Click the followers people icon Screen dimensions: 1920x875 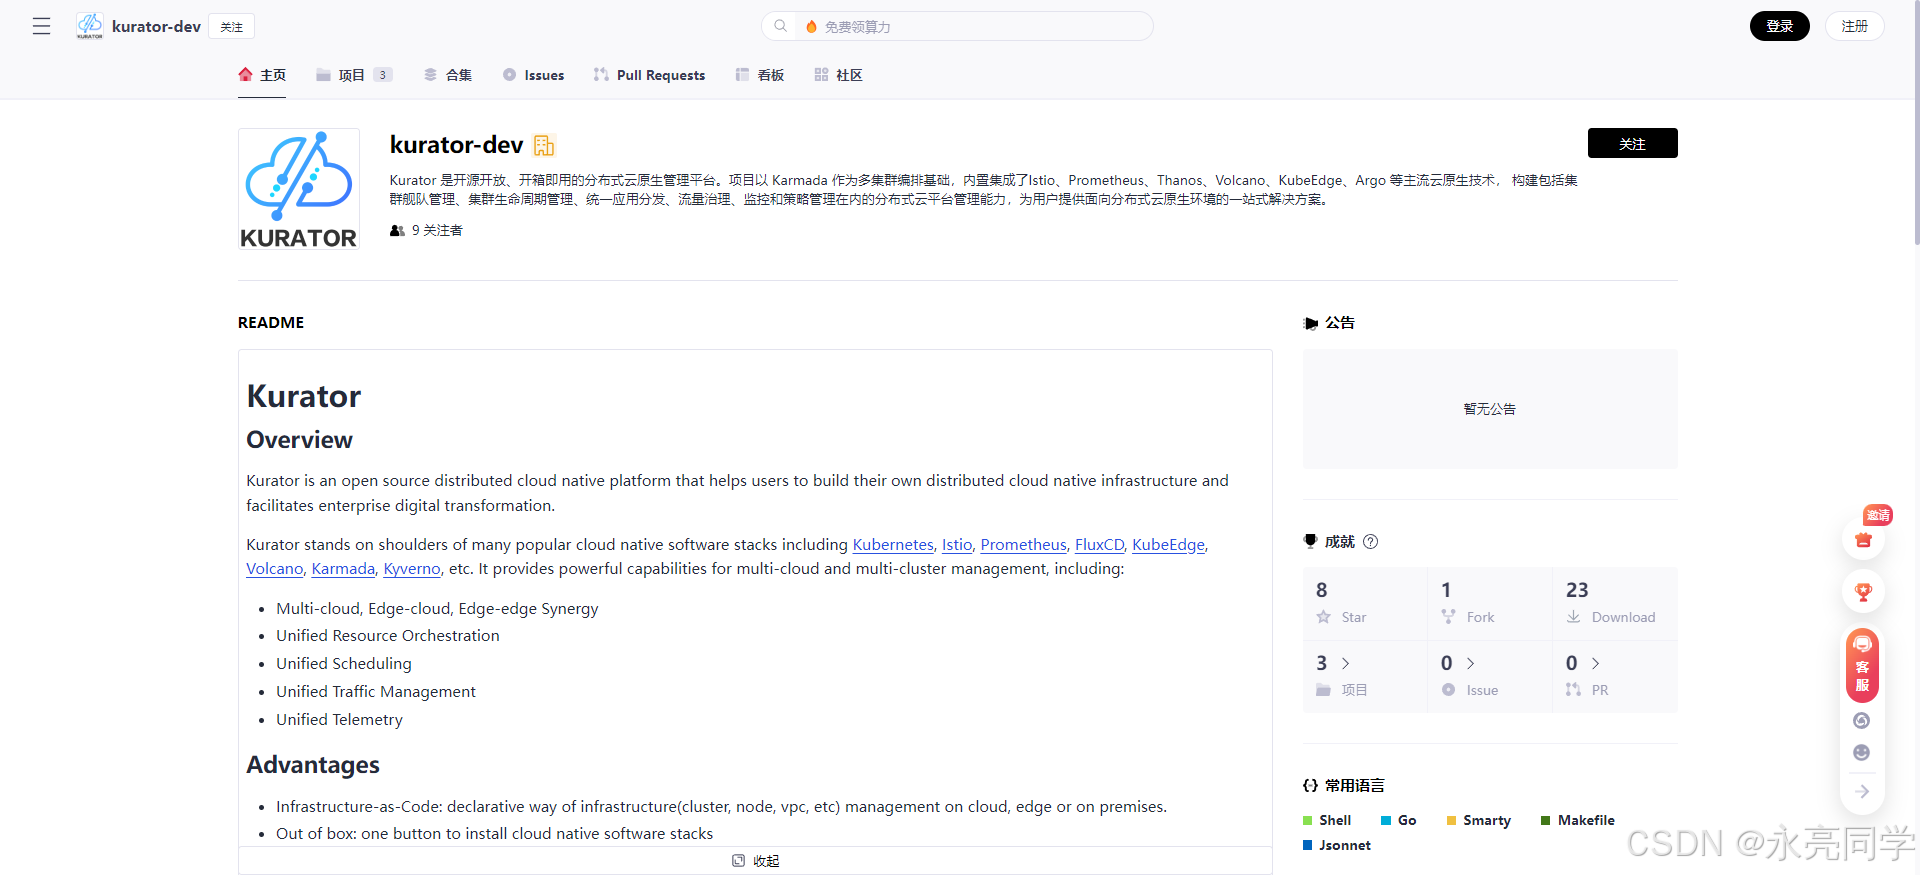(x=397, y=231)
